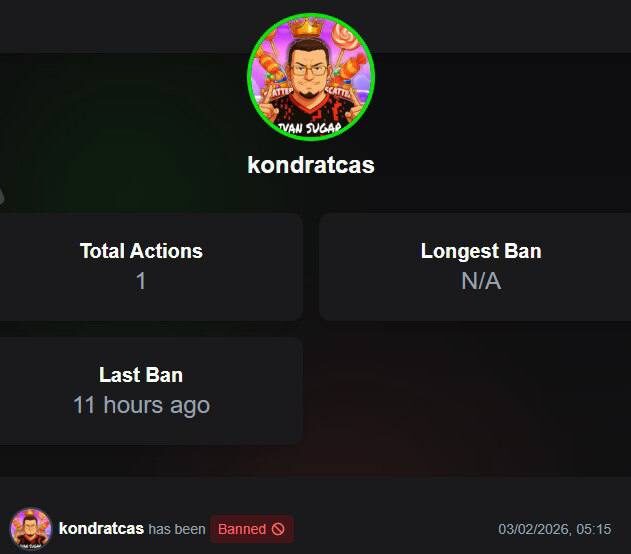Click the 'has been' text in log entry
This screenshot has height=554, width=631.
[177, 529]
